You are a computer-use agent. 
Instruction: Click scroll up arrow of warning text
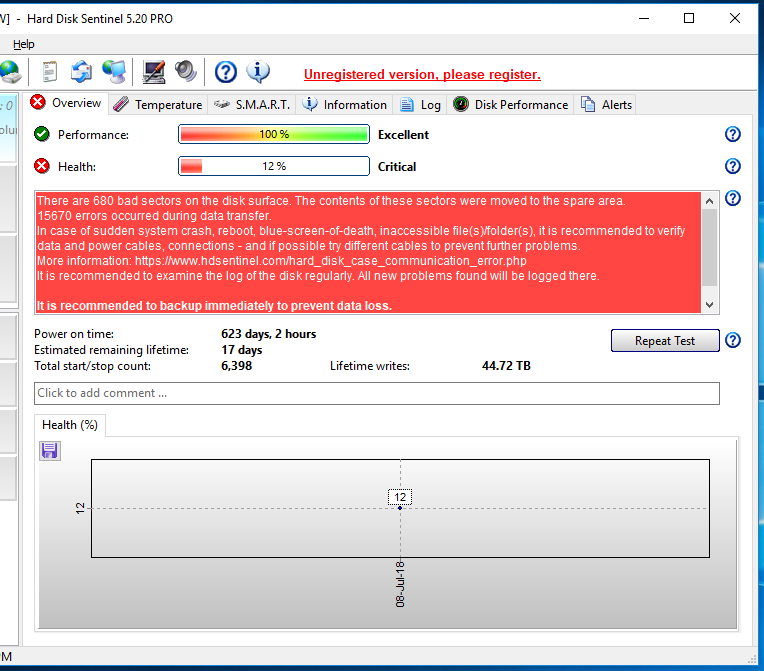pos(709,201)
